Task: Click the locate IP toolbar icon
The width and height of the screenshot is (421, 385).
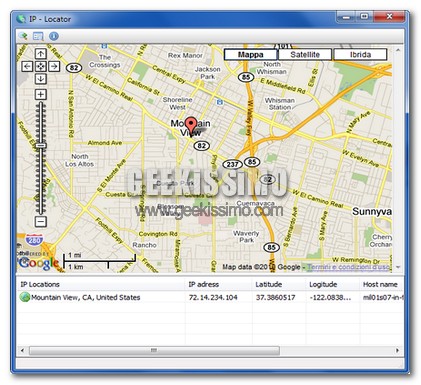Action: pos(24,36)
